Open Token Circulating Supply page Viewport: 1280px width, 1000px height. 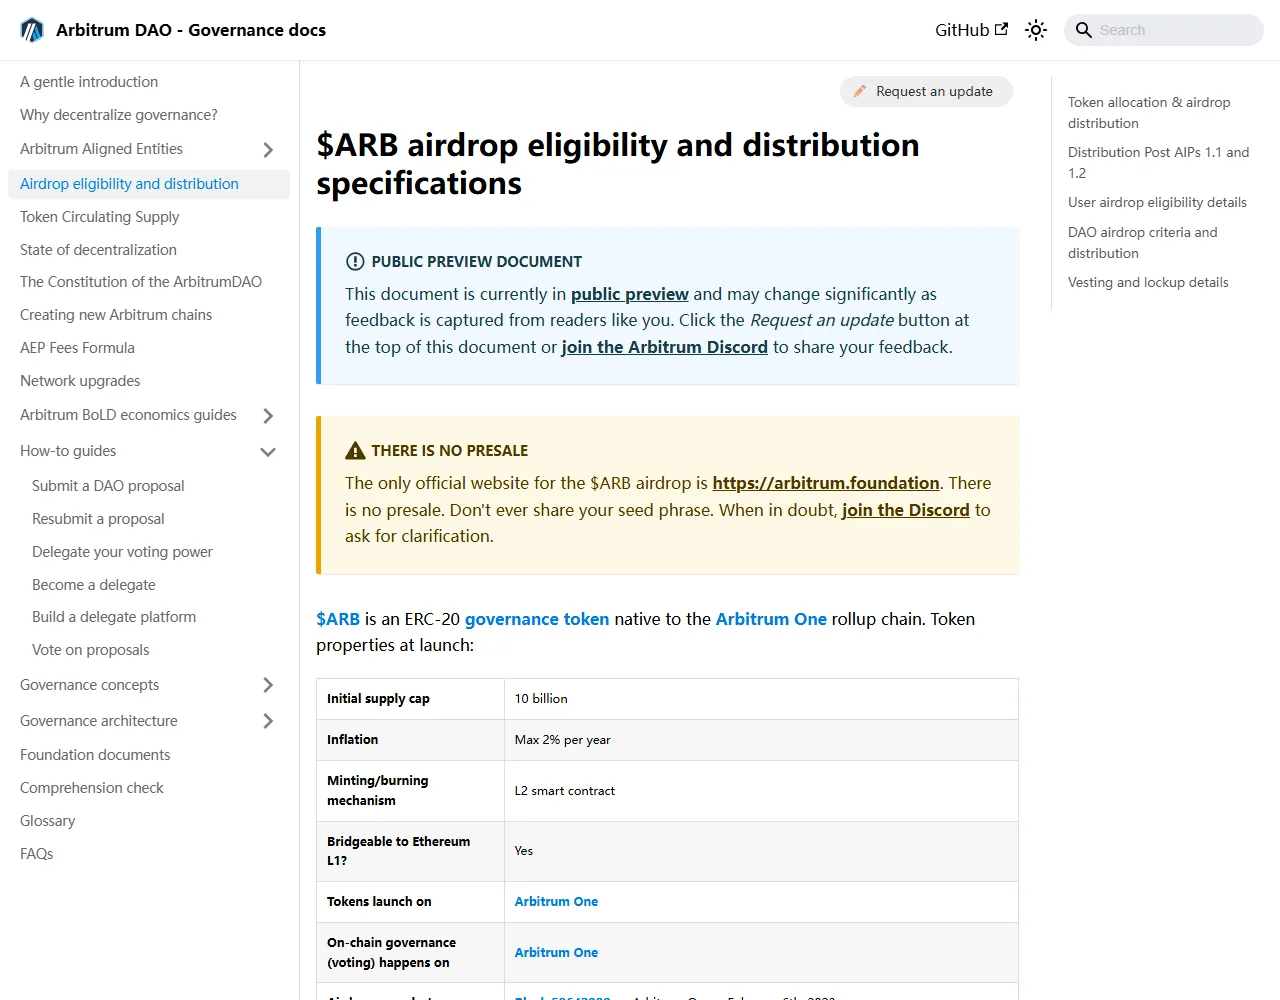tap(100, 217)
